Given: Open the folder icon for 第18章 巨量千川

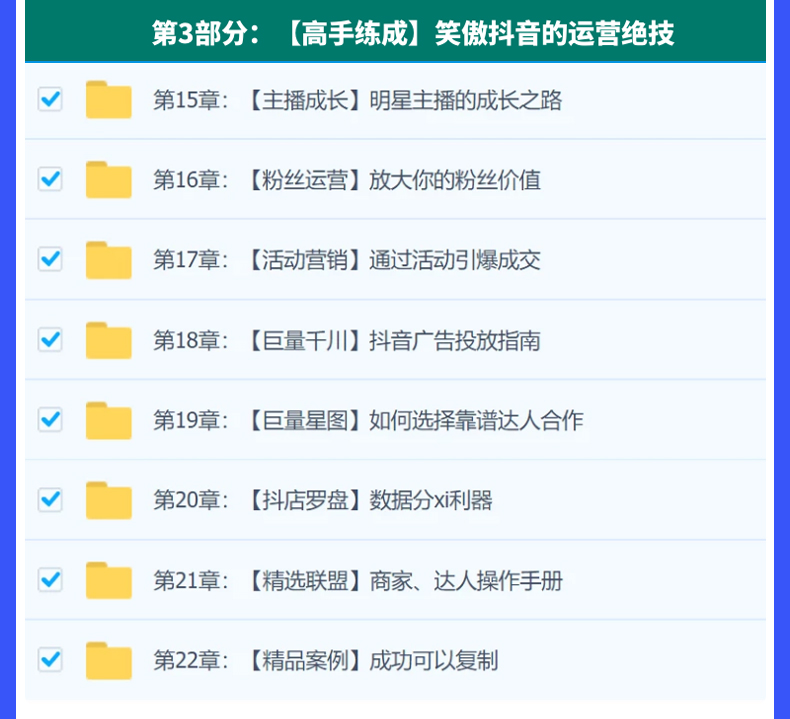Looking at the screenshot, I should pos(108,340).
